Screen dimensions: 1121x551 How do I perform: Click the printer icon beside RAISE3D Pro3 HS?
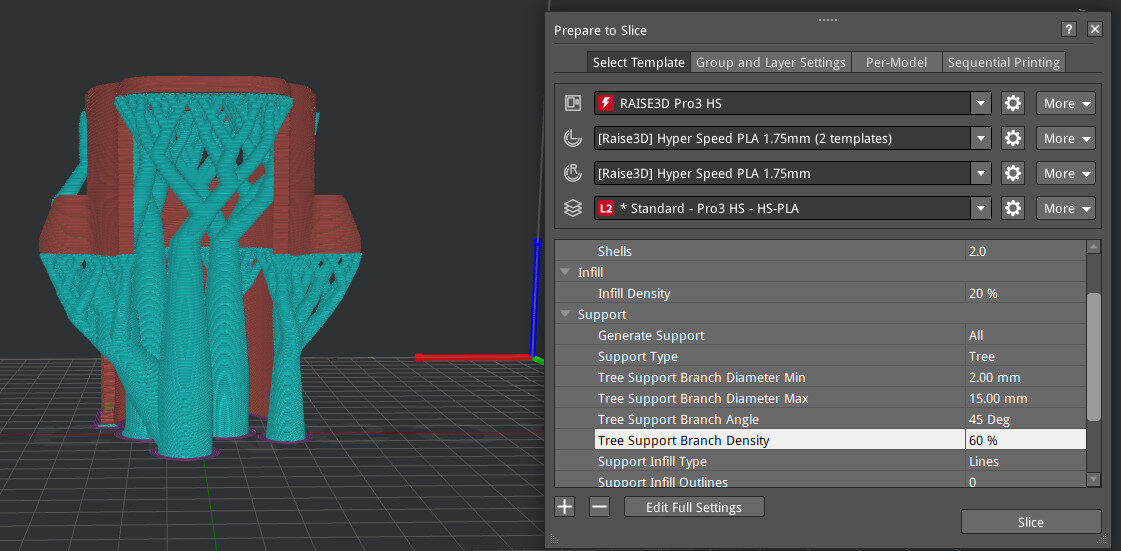click(573, 103)
